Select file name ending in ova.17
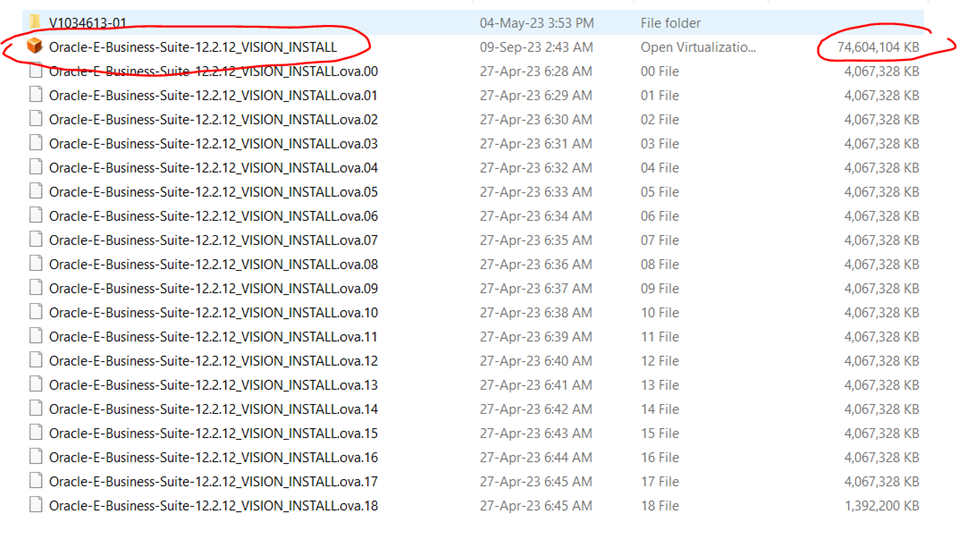Image resolution: width=975 pixels, height=556 pixels. [x=213, y=481]
